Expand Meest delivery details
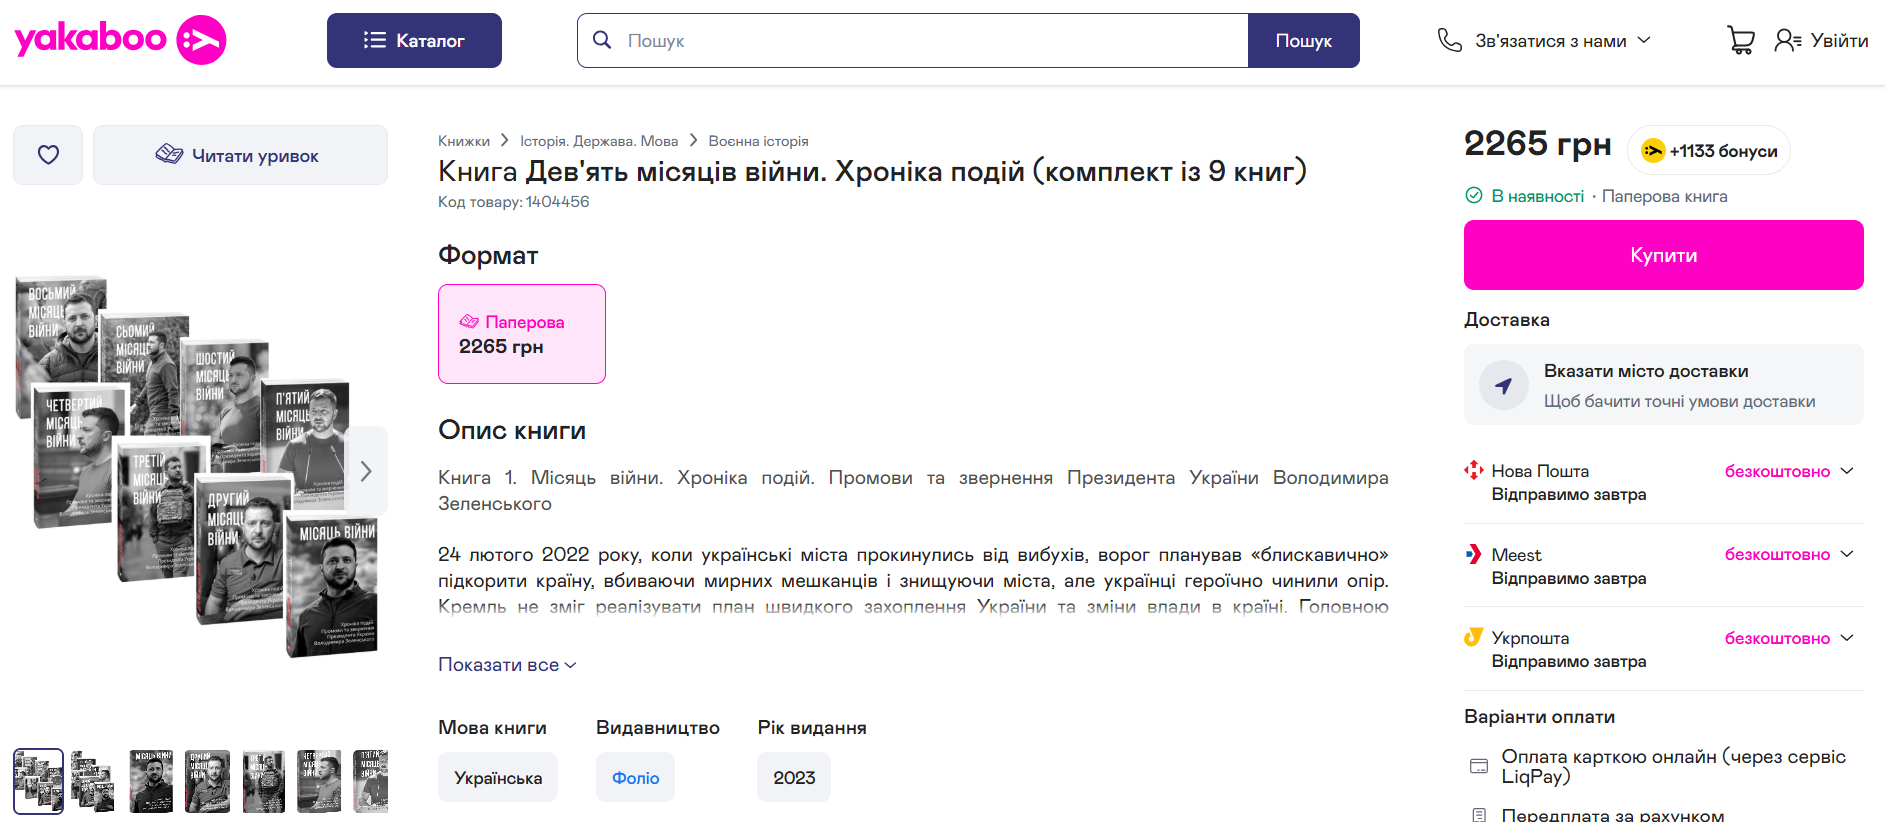 point(1847,554)
